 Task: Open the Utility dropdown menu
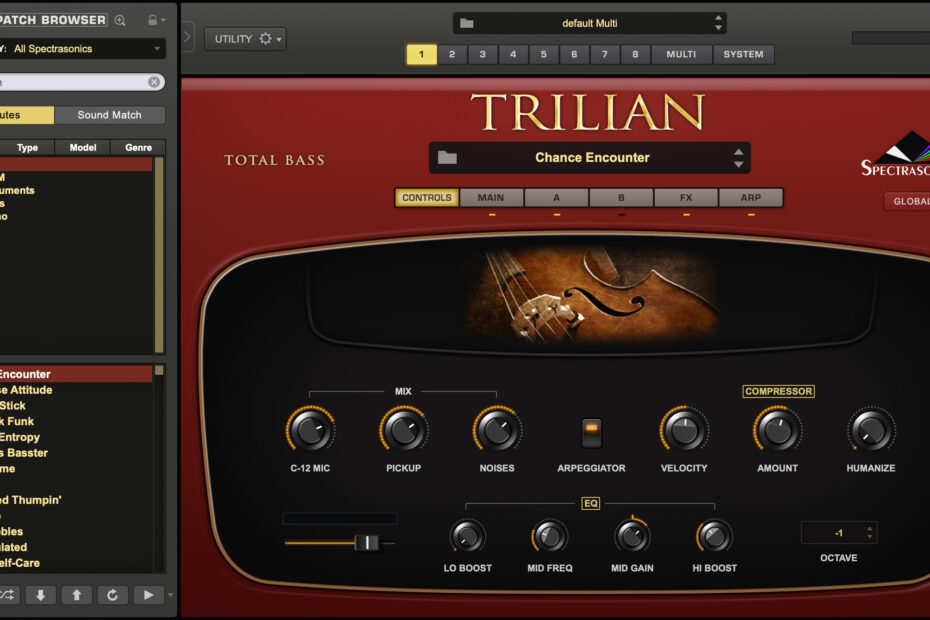tap(246, 39)
